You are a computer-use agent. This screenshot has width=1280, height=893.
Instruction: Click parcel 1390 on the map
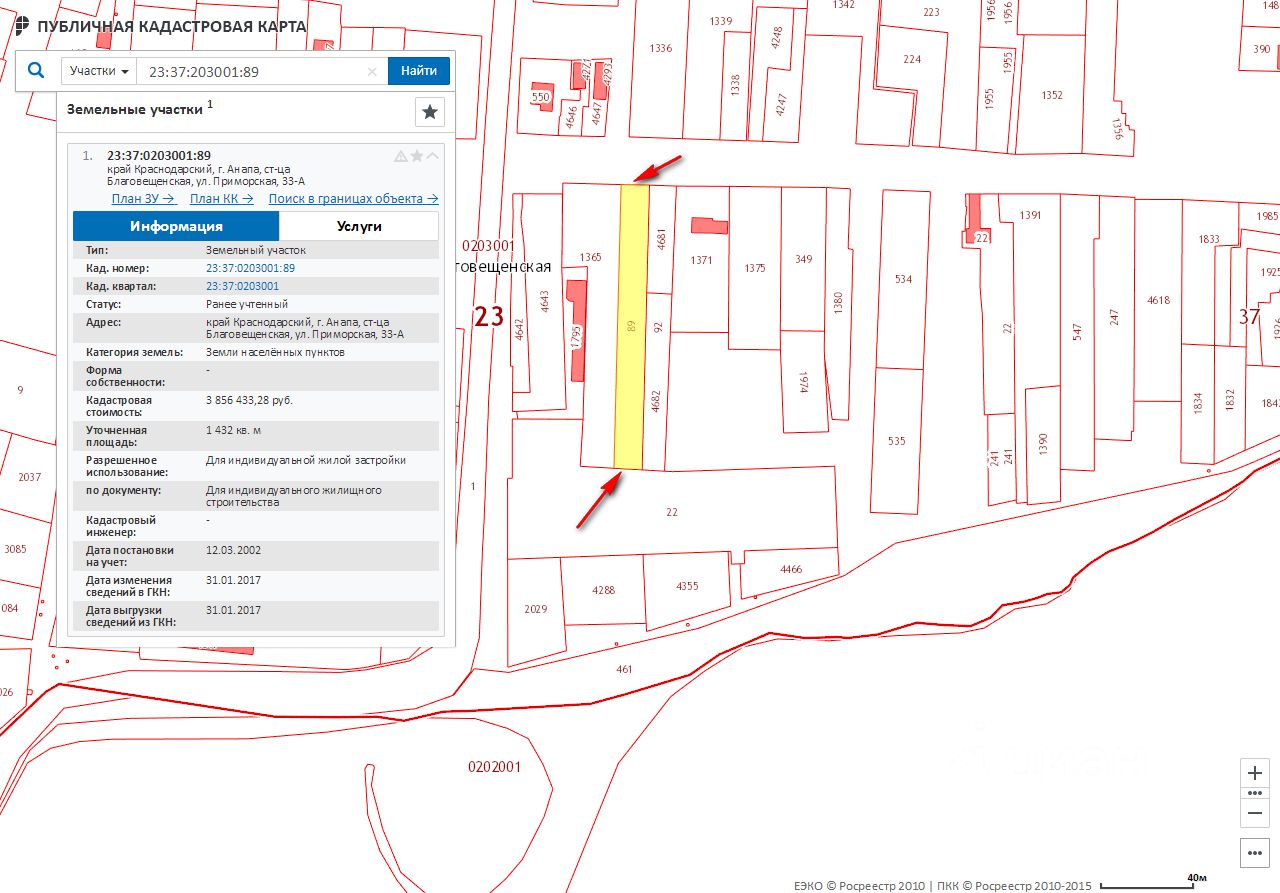click(x=1042, y=445)
